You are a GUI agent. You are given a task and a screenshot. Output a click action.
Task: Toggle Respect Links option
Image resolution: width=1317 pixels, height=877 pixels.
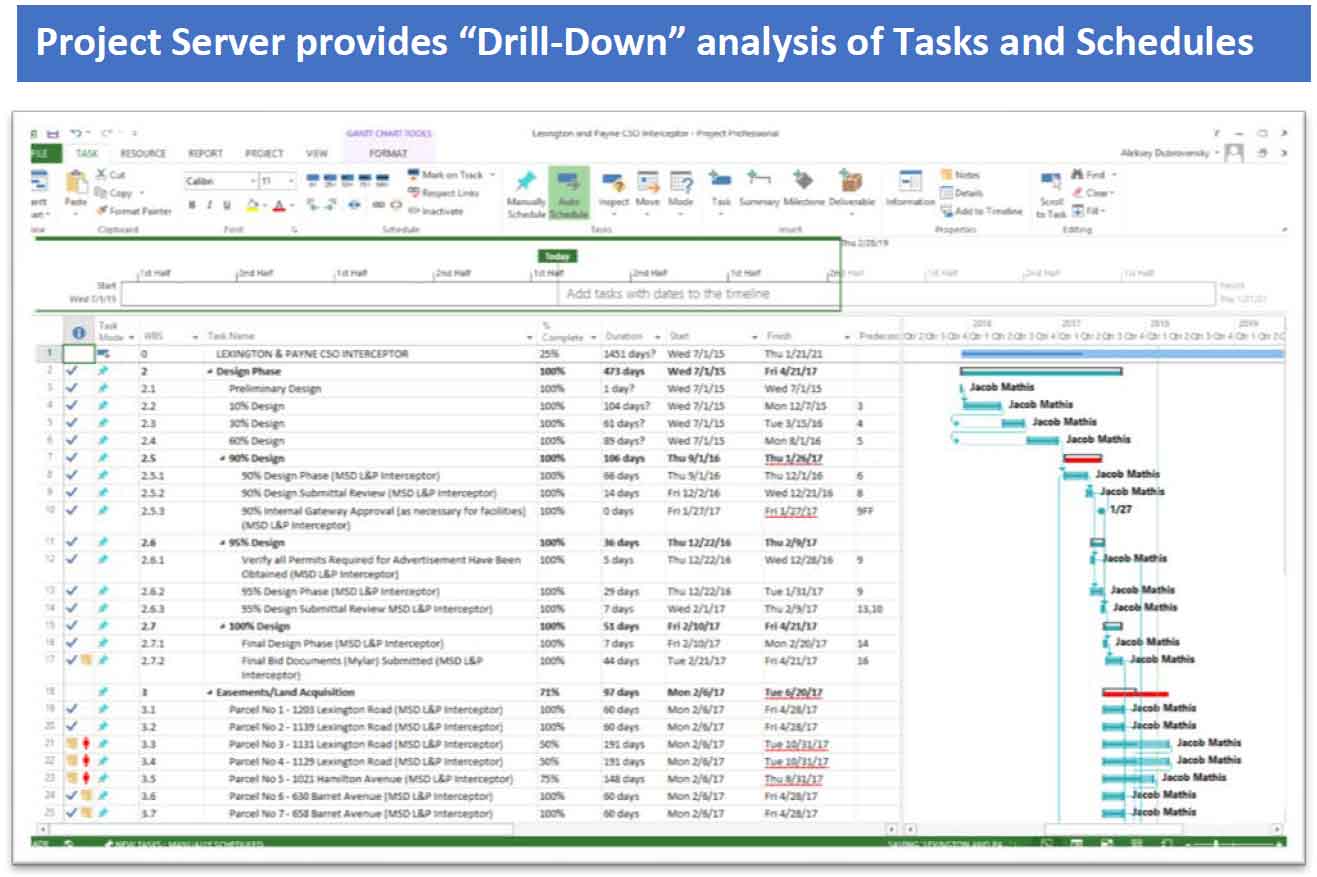pyautogui.click(x=443, y=193)
